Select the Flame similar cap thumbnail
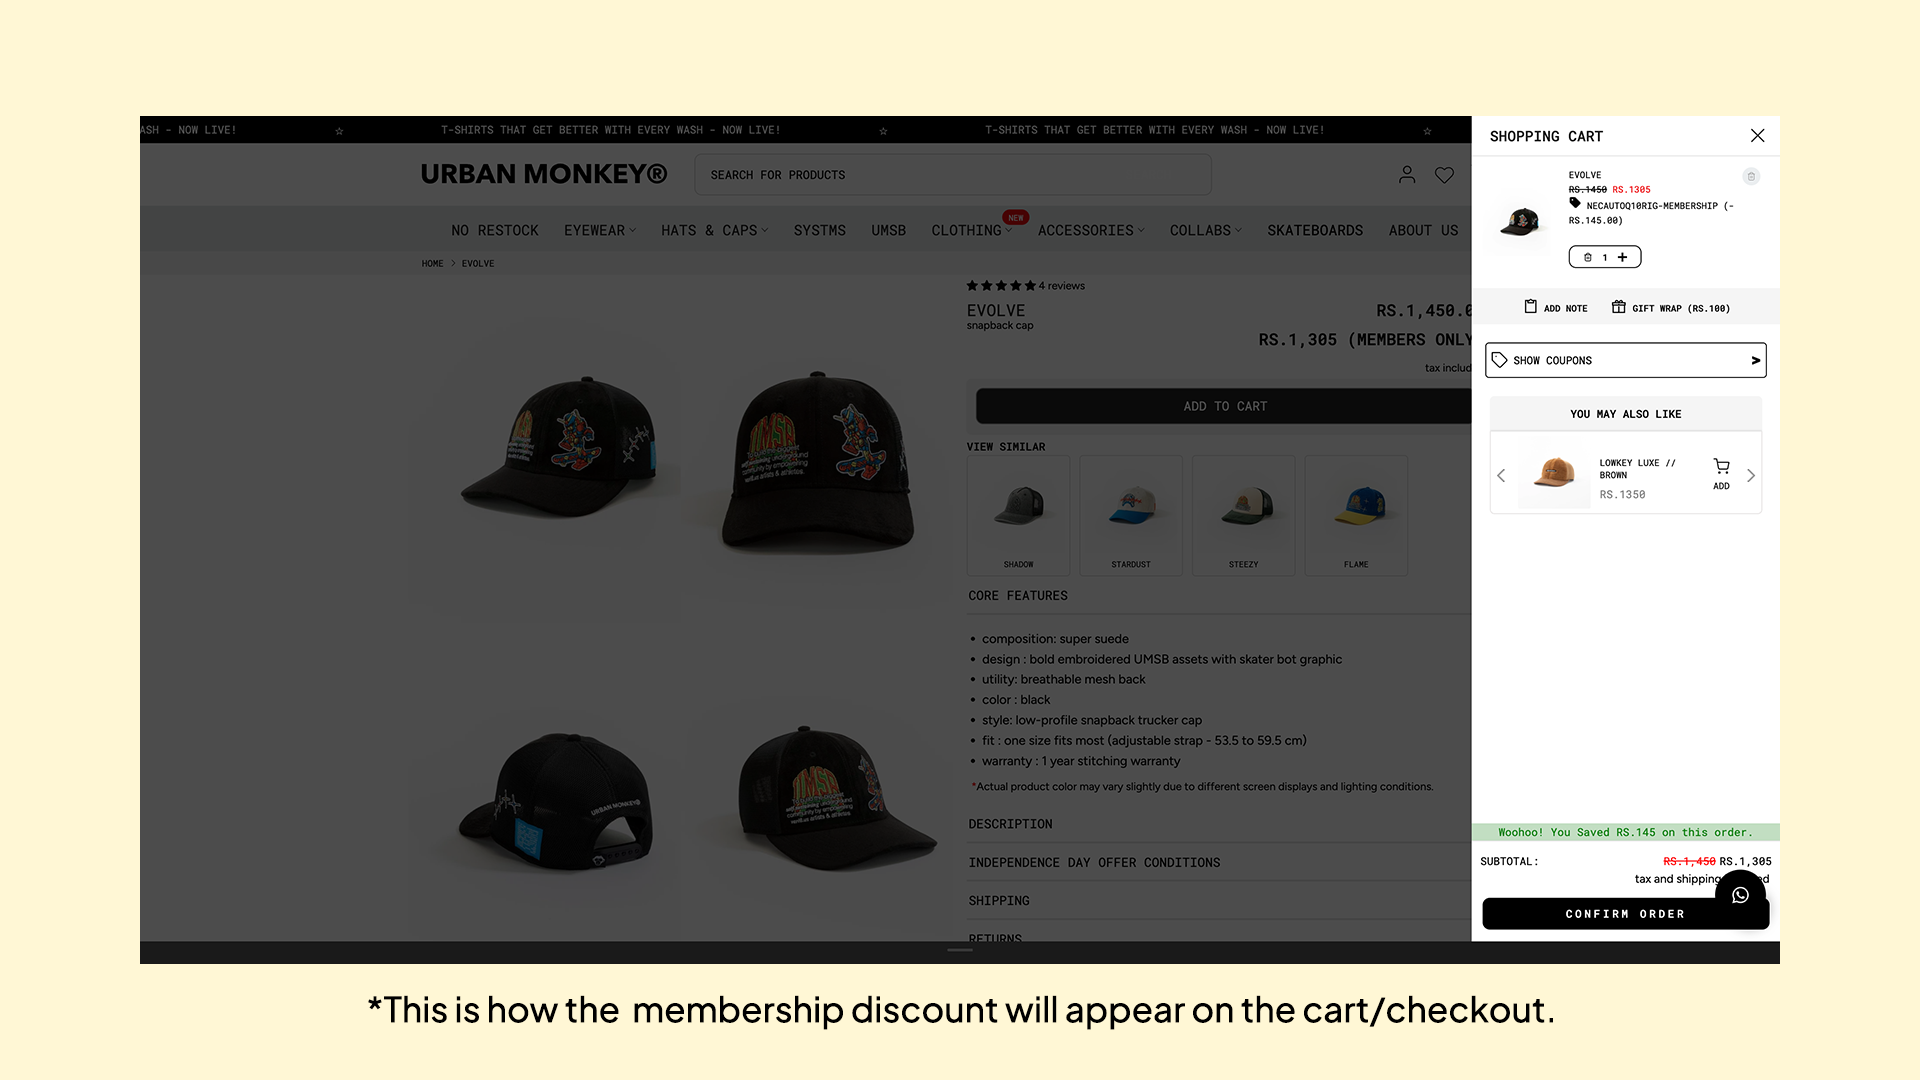Viewport: 1920px width, 1080px height. point(1356,515)
